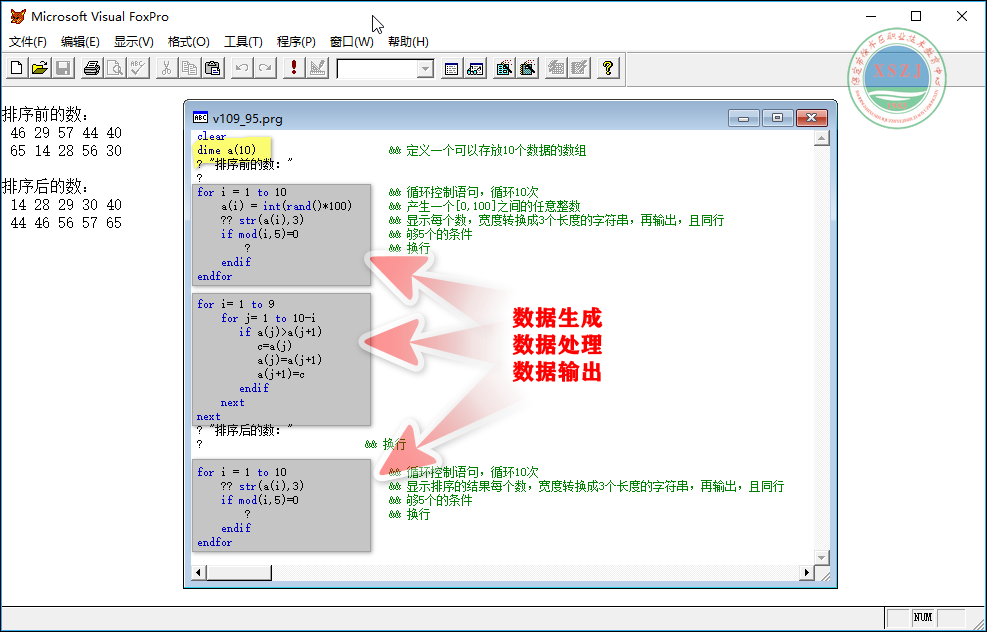
Task: Open the 显示(V) menu
Action: tap(133, 42)
